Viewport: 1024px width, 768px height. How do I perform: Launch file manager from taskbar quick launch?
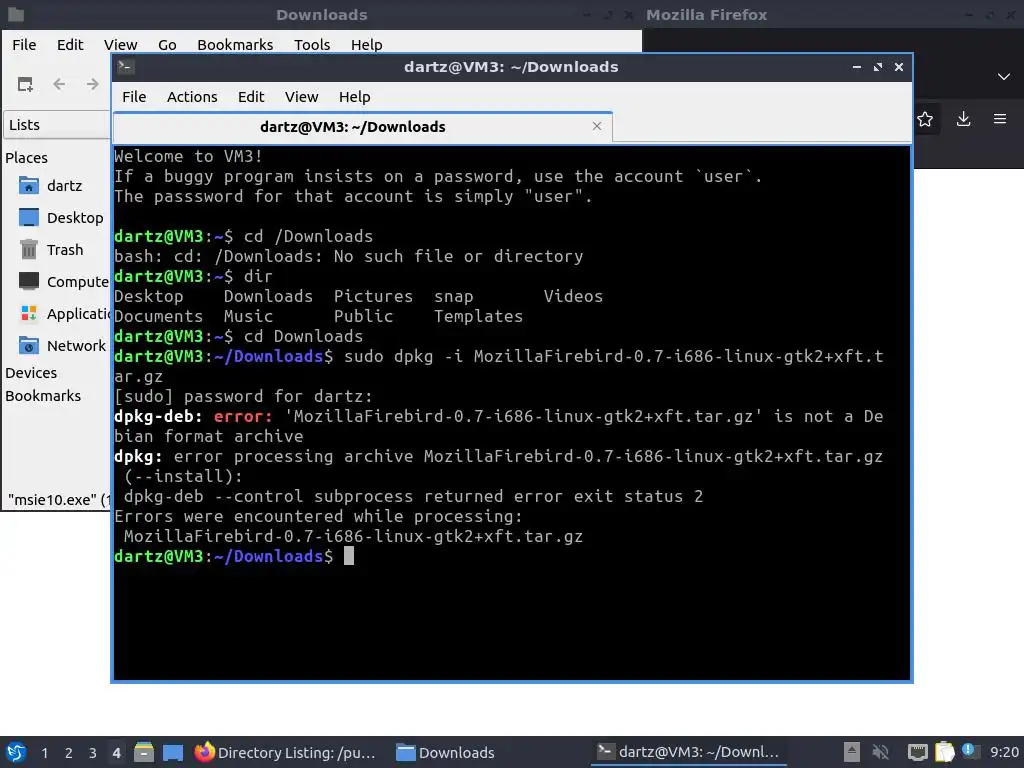point(144,752)
